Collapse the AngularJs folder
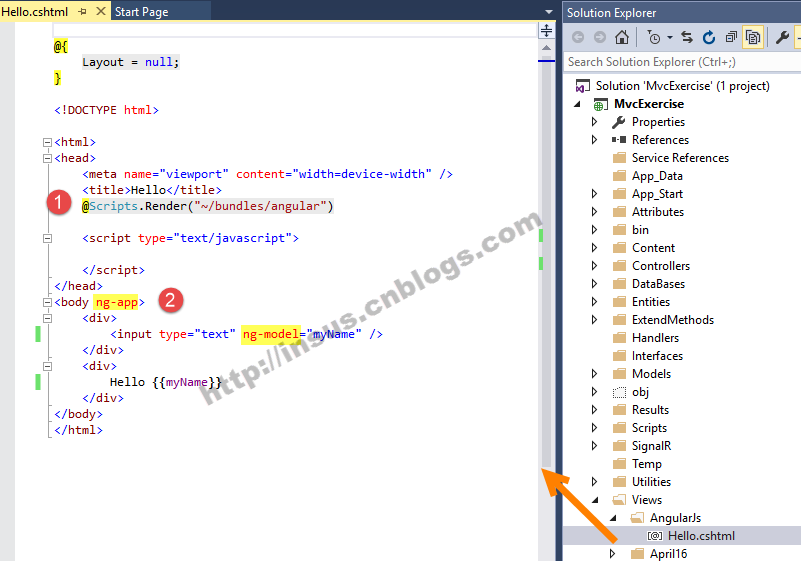 tap(613, 518)
